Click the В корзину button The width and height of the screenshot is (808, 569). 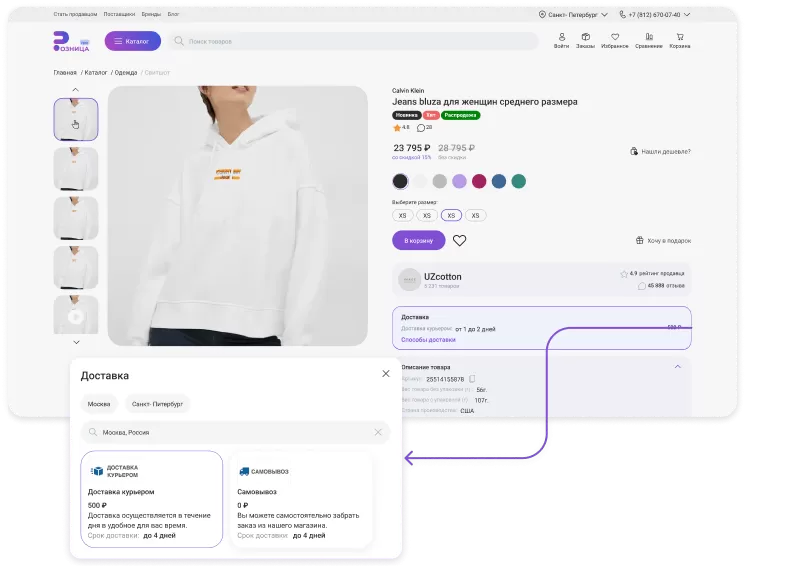418,241
